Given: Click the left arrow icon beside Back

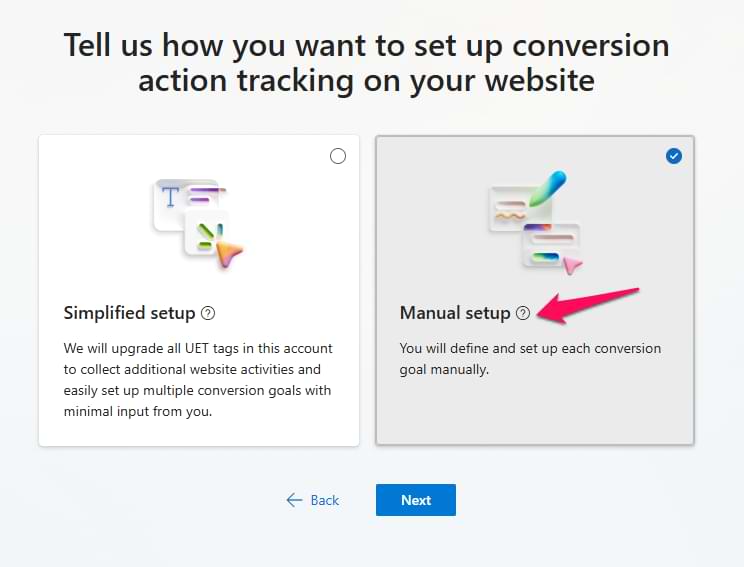Looking at the screenshot, I should (294, 500).
